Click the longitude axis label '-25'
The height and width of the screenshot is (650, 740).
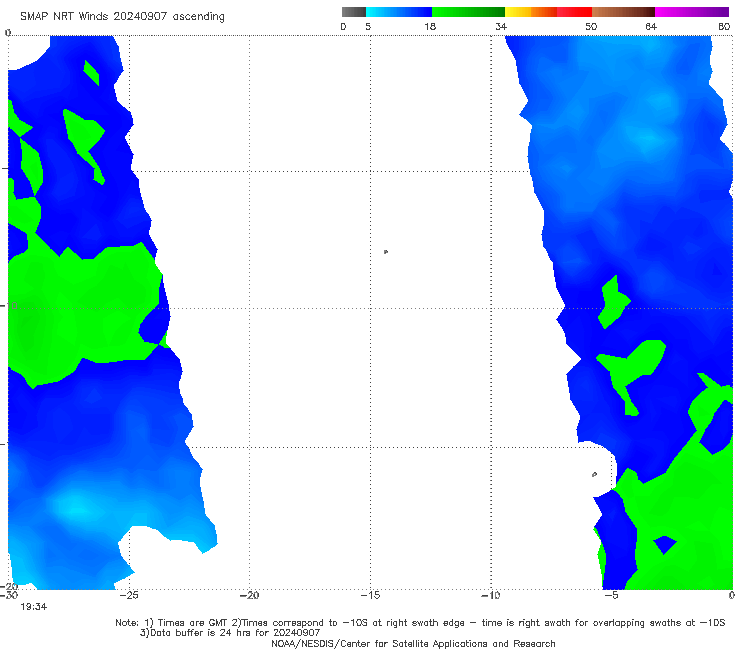tap(129, 596)
